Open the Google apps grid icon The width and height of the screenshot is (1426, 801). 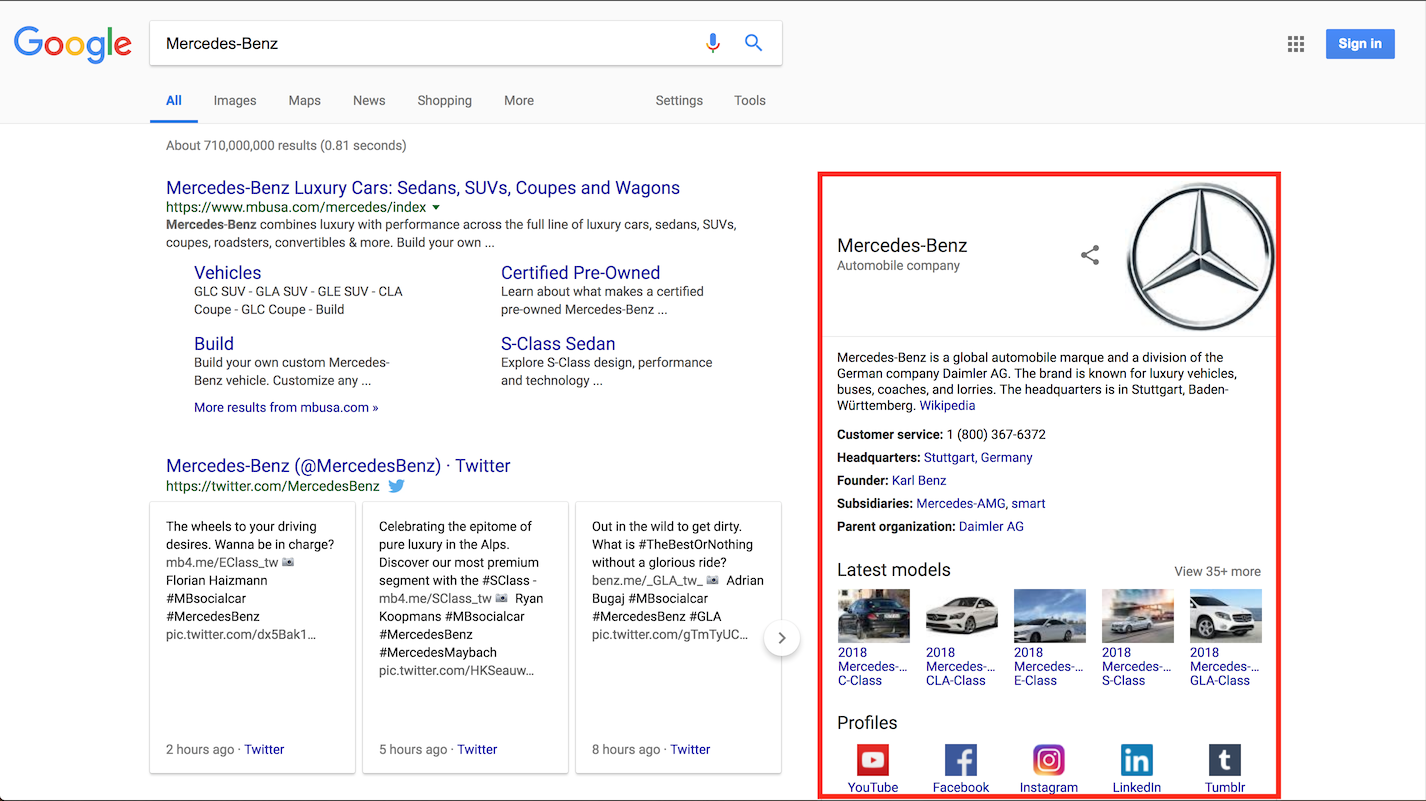coord(1295,43)
